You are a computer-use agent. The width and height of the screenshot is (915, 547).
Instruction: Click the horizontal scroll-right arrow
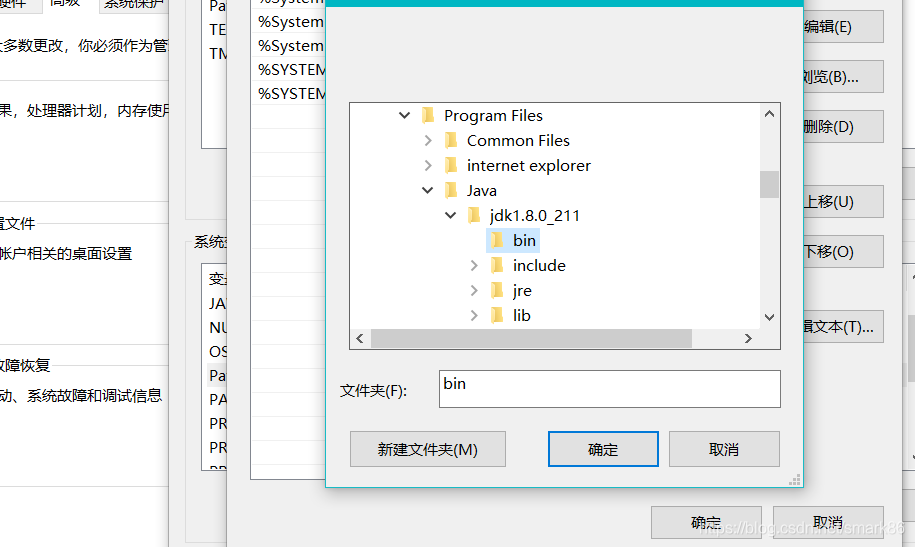point(748,339)
